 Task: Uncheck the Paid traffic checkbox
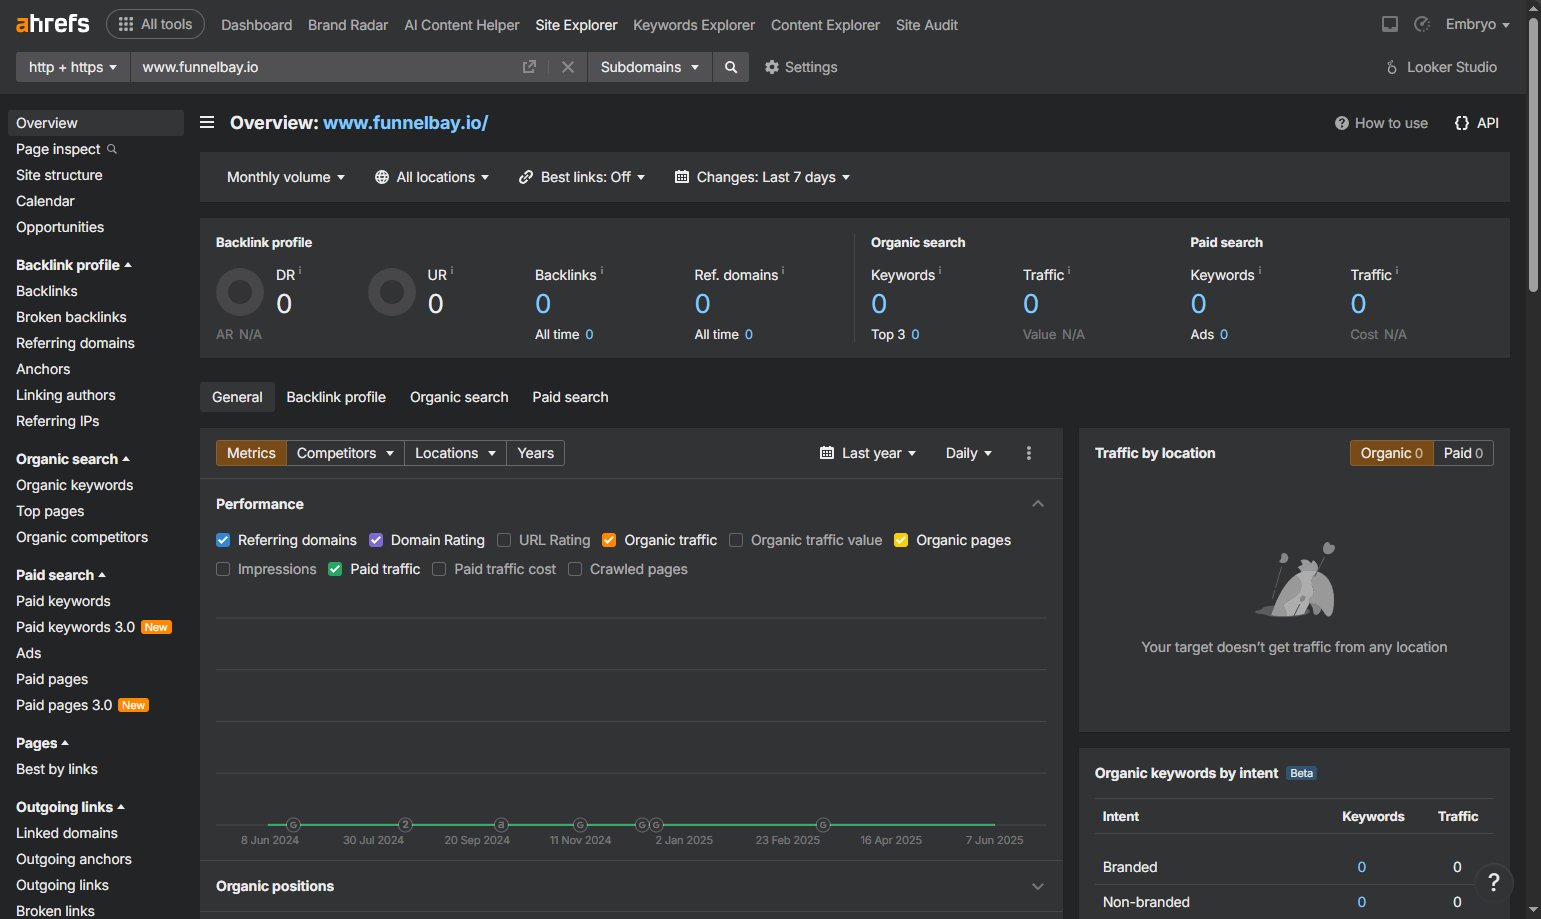tap(335, 569)
